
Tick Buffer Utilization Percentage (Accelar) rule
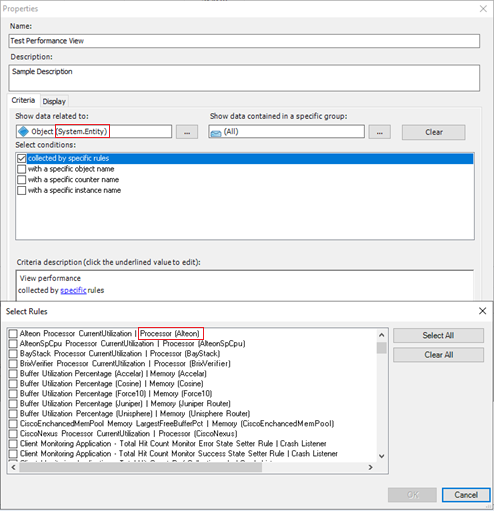[x=13, y=374]
